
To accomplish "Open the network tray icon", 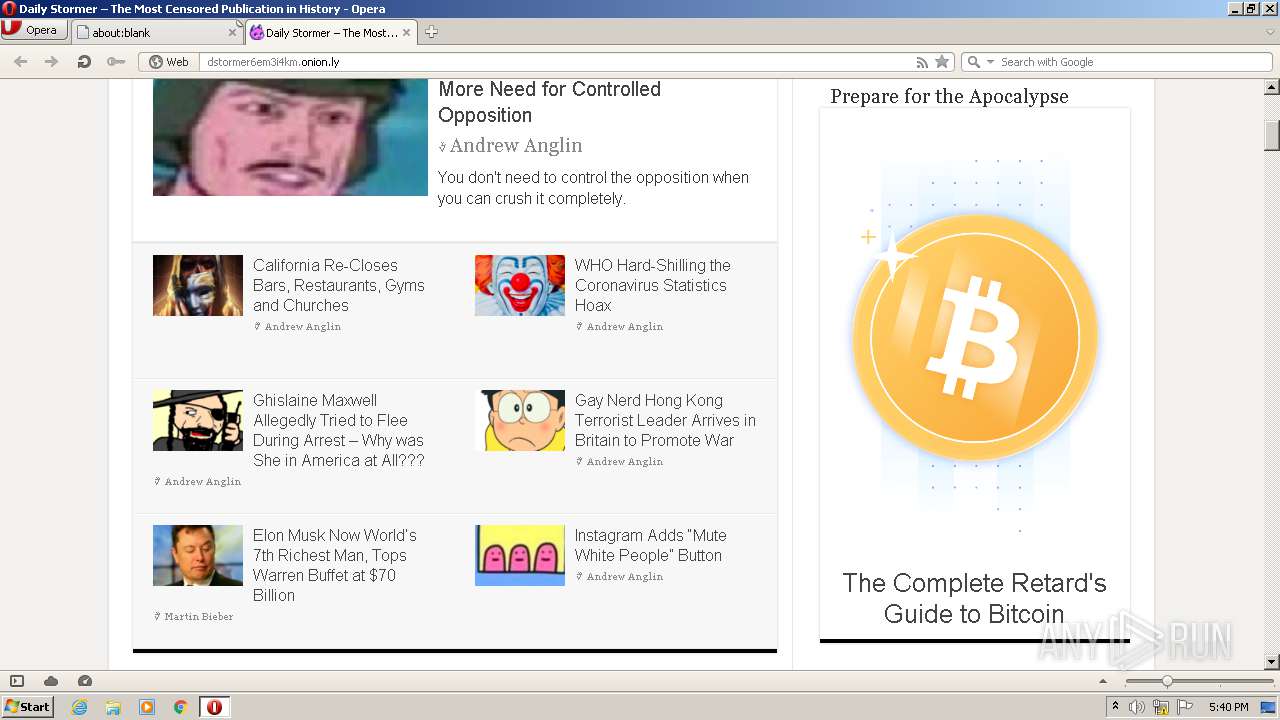I will pyautogui.click(x=1161, y=707).
